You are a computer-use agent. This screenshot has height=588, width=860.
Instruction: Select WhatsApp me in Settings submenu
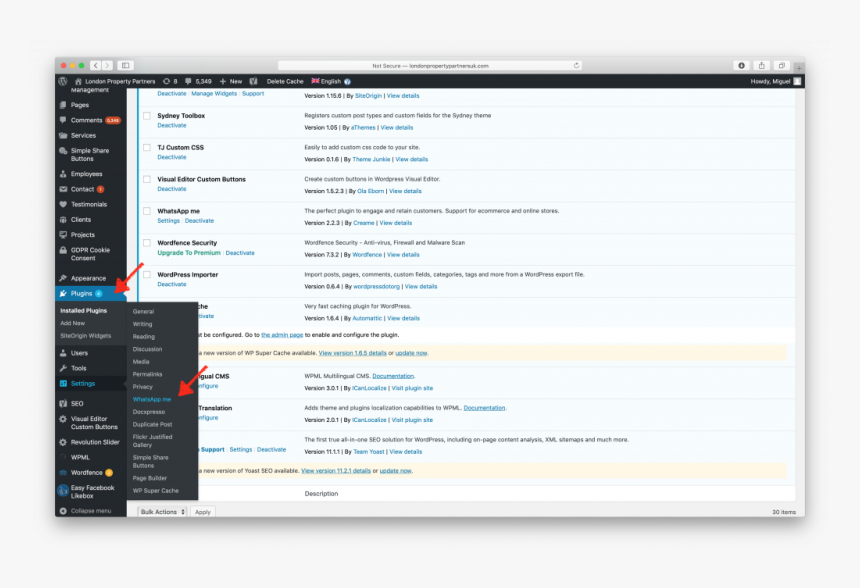152,399
